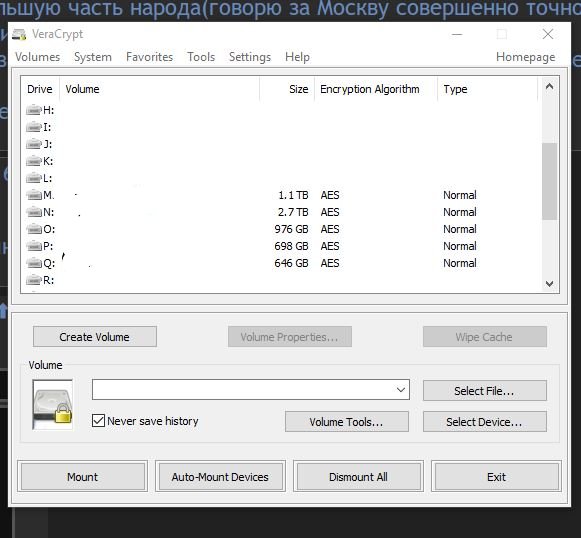Close the VeraCrypt window

pyautogui.click(x=548, y=34)
